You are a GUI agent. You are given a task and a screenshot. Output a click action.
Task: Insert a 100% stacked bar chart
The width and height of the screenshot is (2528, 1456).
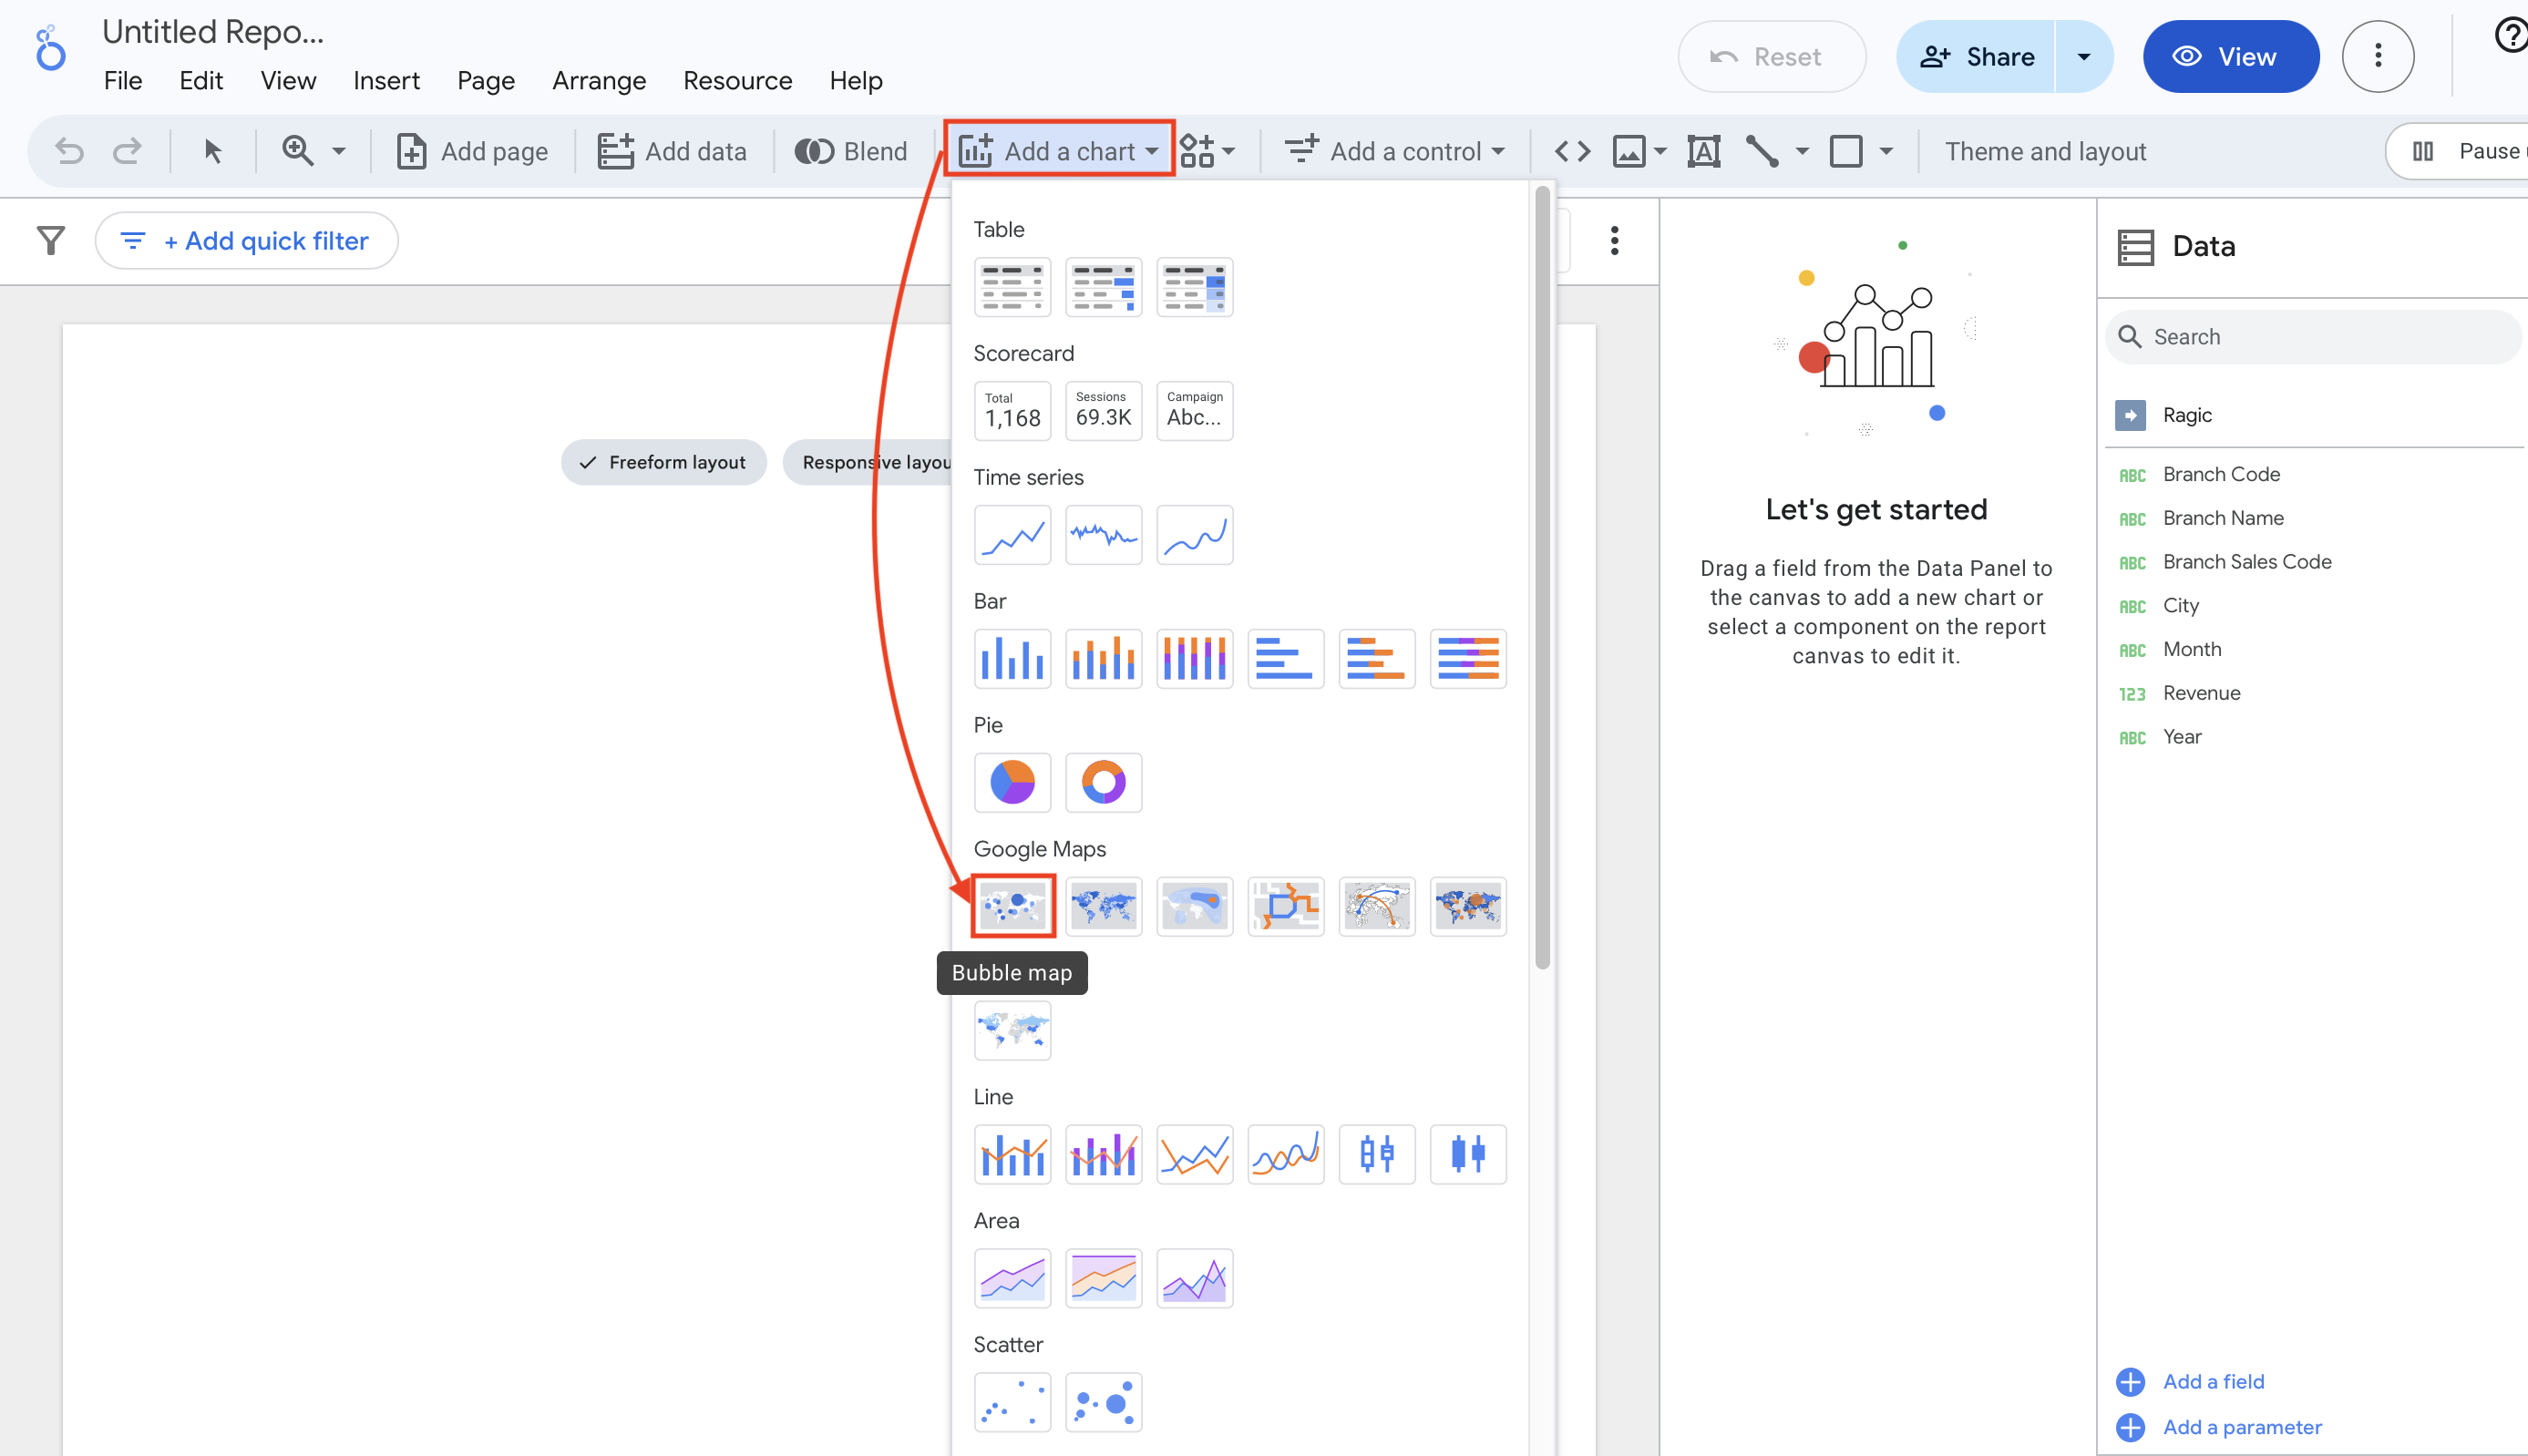[1467, 659]
